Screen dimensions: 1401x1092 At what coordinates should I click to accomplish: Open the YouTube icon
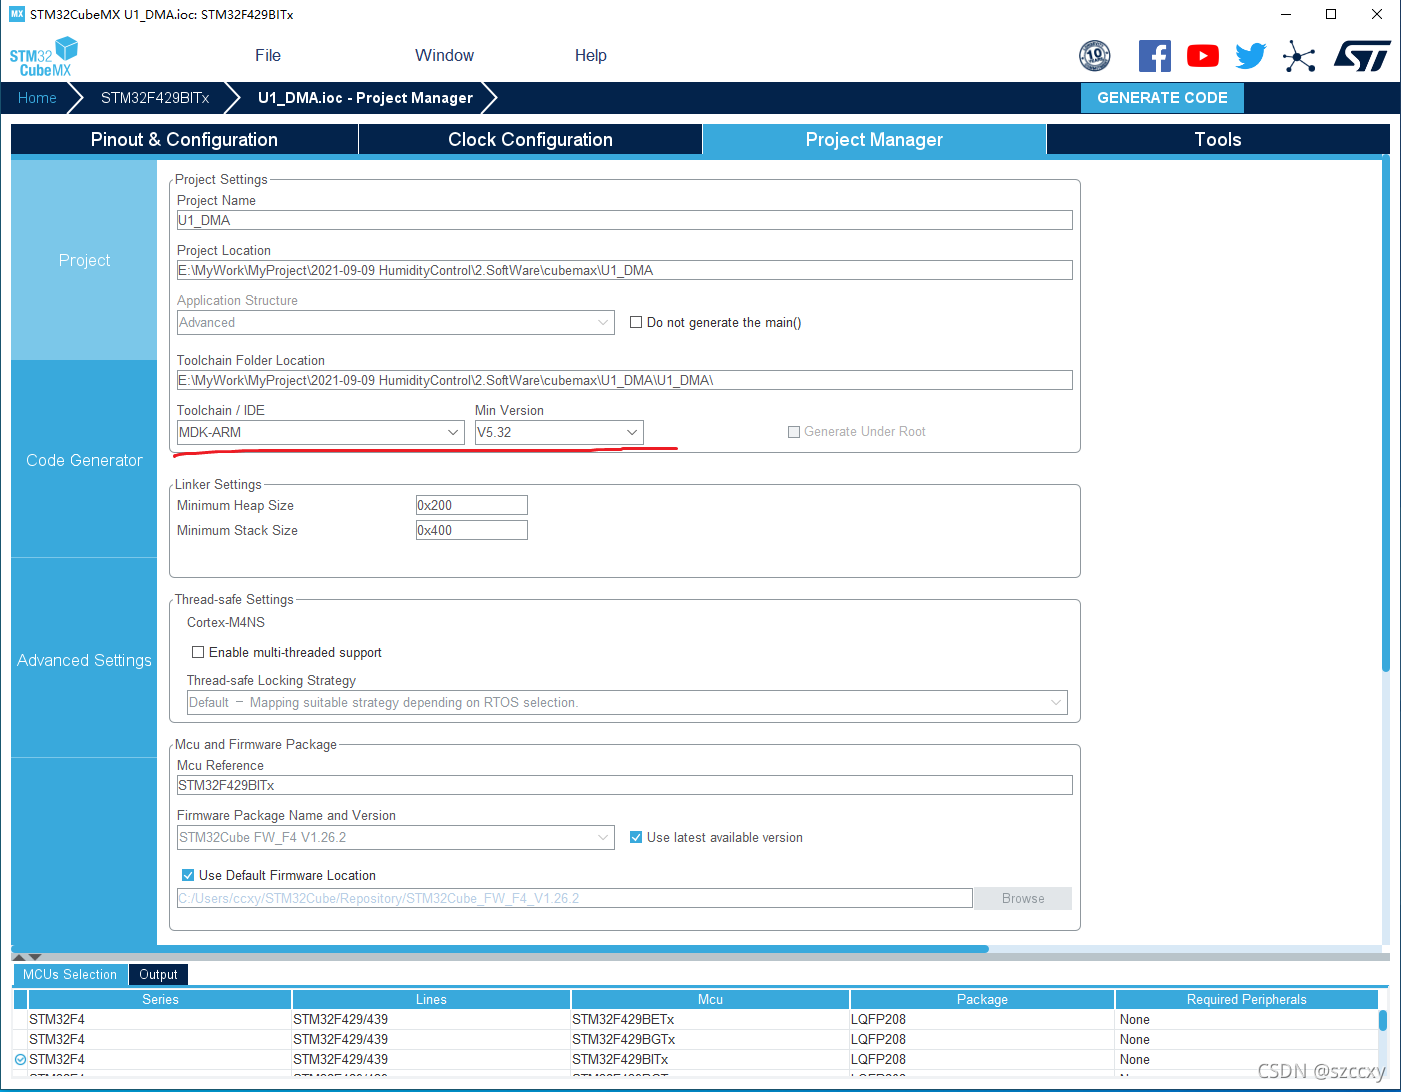pos(1203,56)
